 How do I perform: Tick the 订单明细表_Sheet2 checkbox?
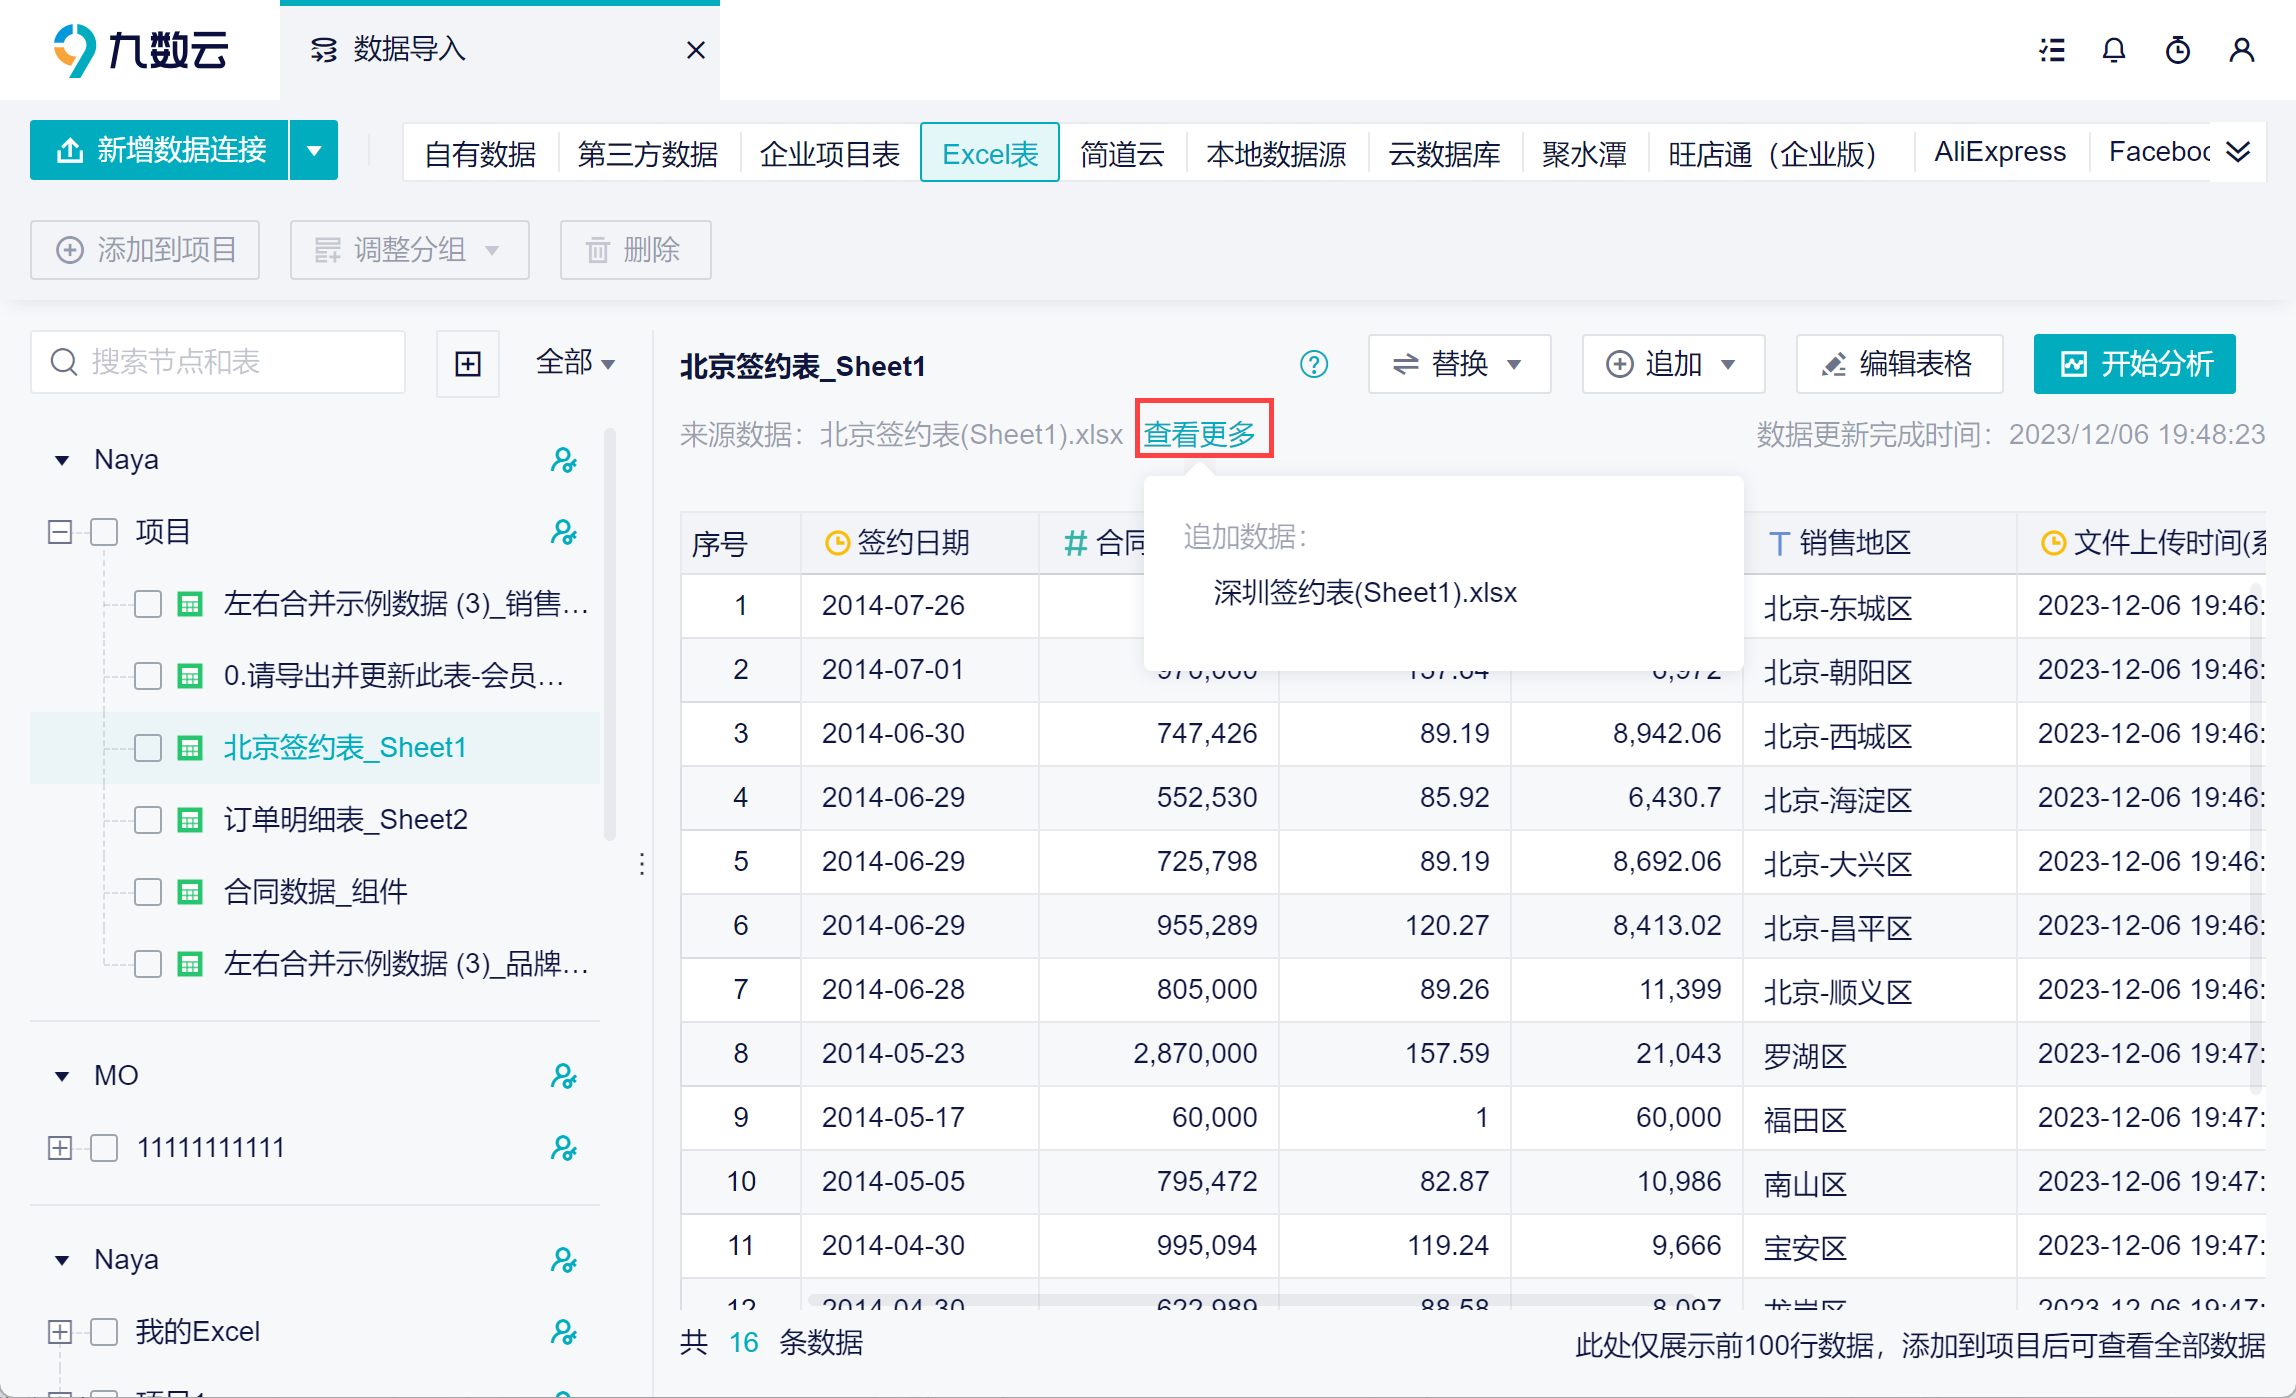(x=148, y=820)
